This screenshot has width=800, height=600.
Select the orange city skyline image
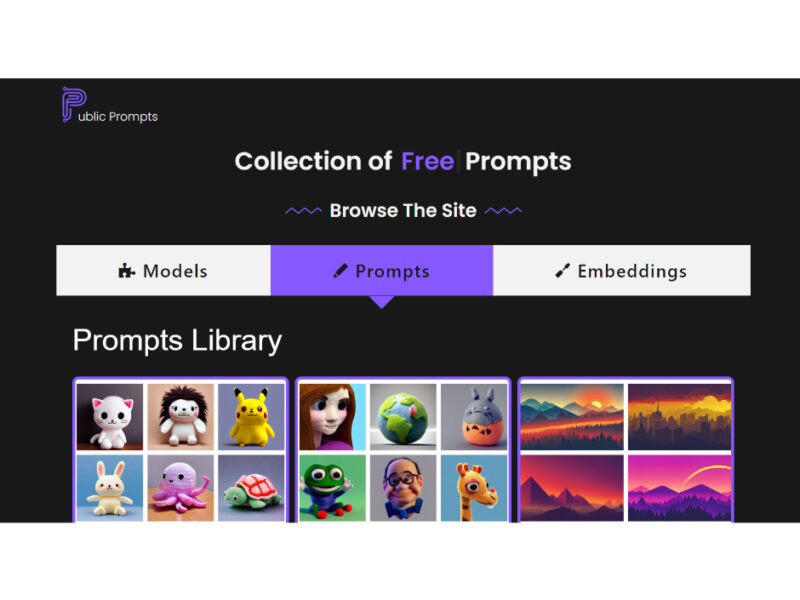point(680,417)
